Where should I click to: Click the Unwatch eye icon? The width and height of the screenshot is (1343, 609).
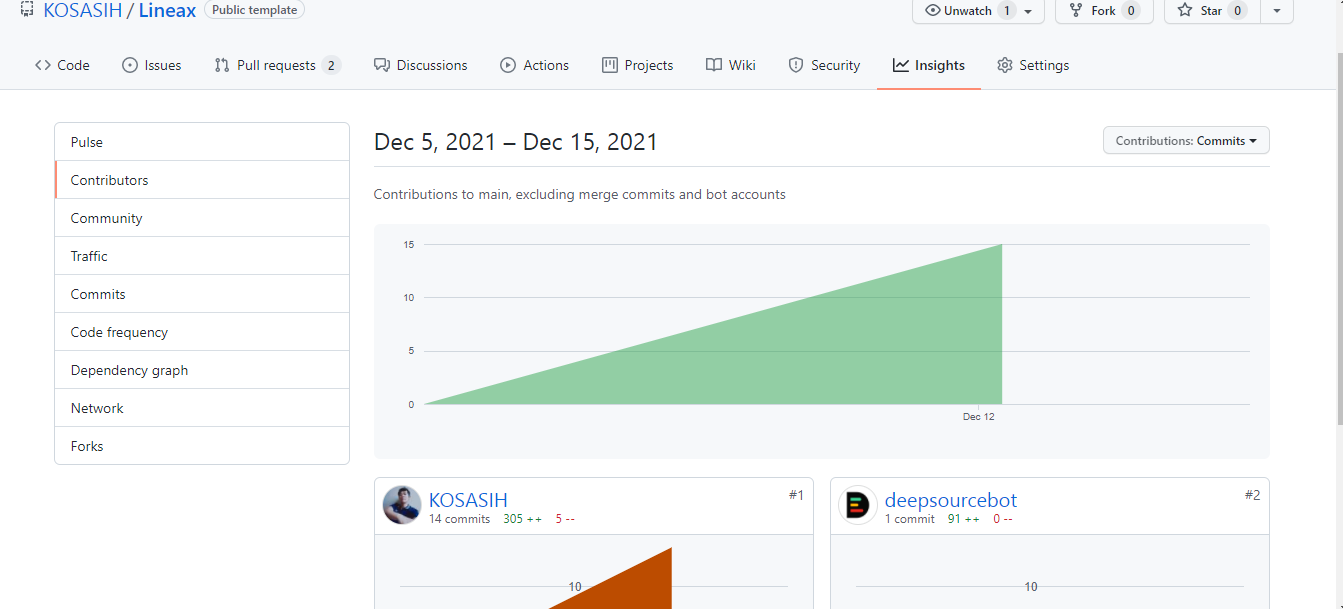[933, 10]
